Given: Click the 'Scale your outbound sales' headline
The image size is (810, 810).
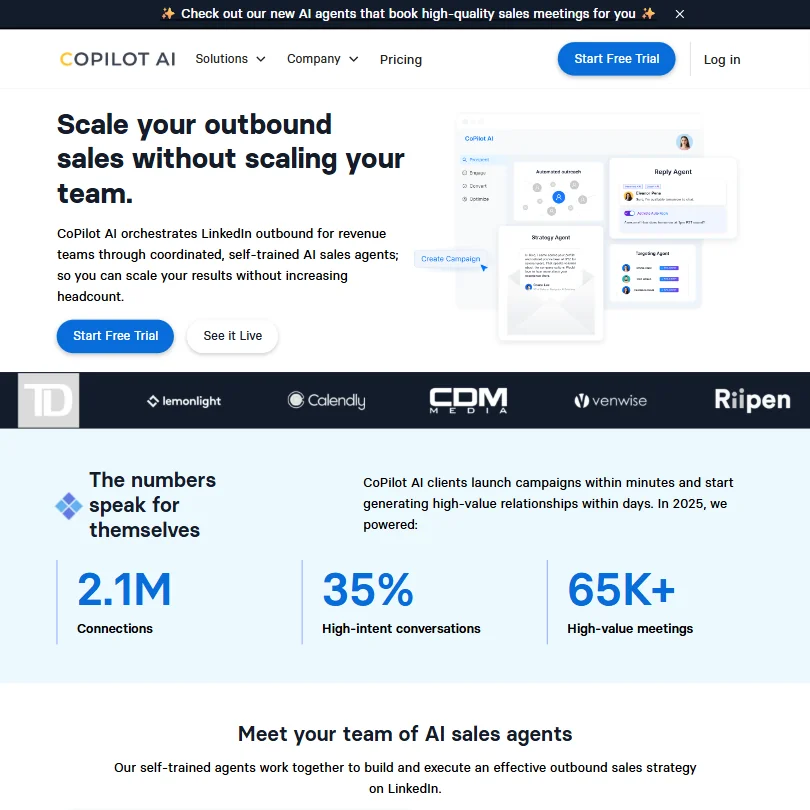Looking at the screenshot, I should coord(230,159).
